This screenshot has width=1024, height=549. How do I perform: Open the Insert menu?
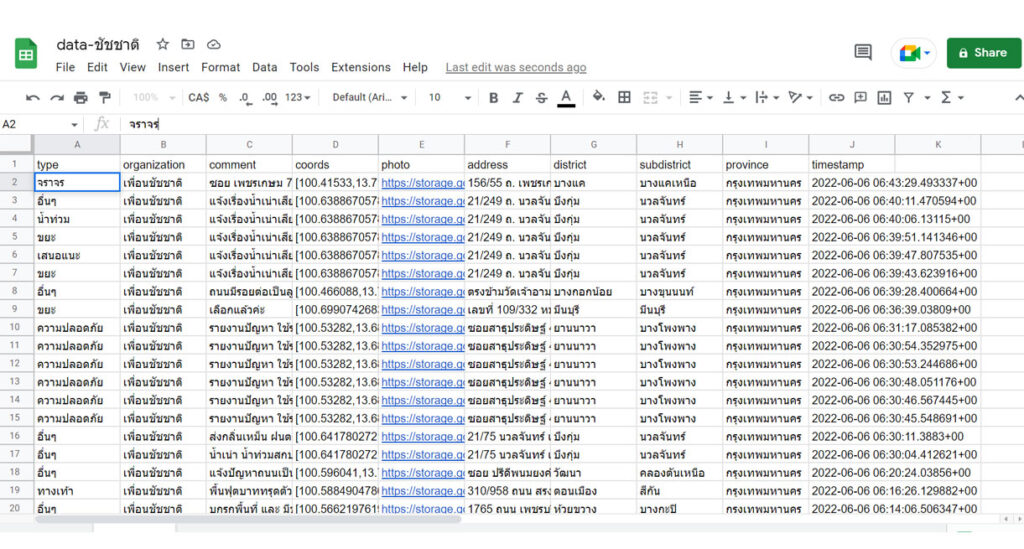173,67
